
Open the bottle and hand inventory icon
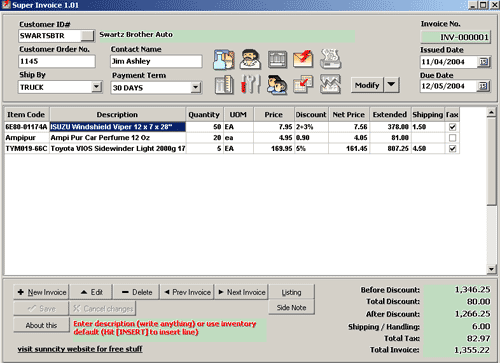pos(224,60)
